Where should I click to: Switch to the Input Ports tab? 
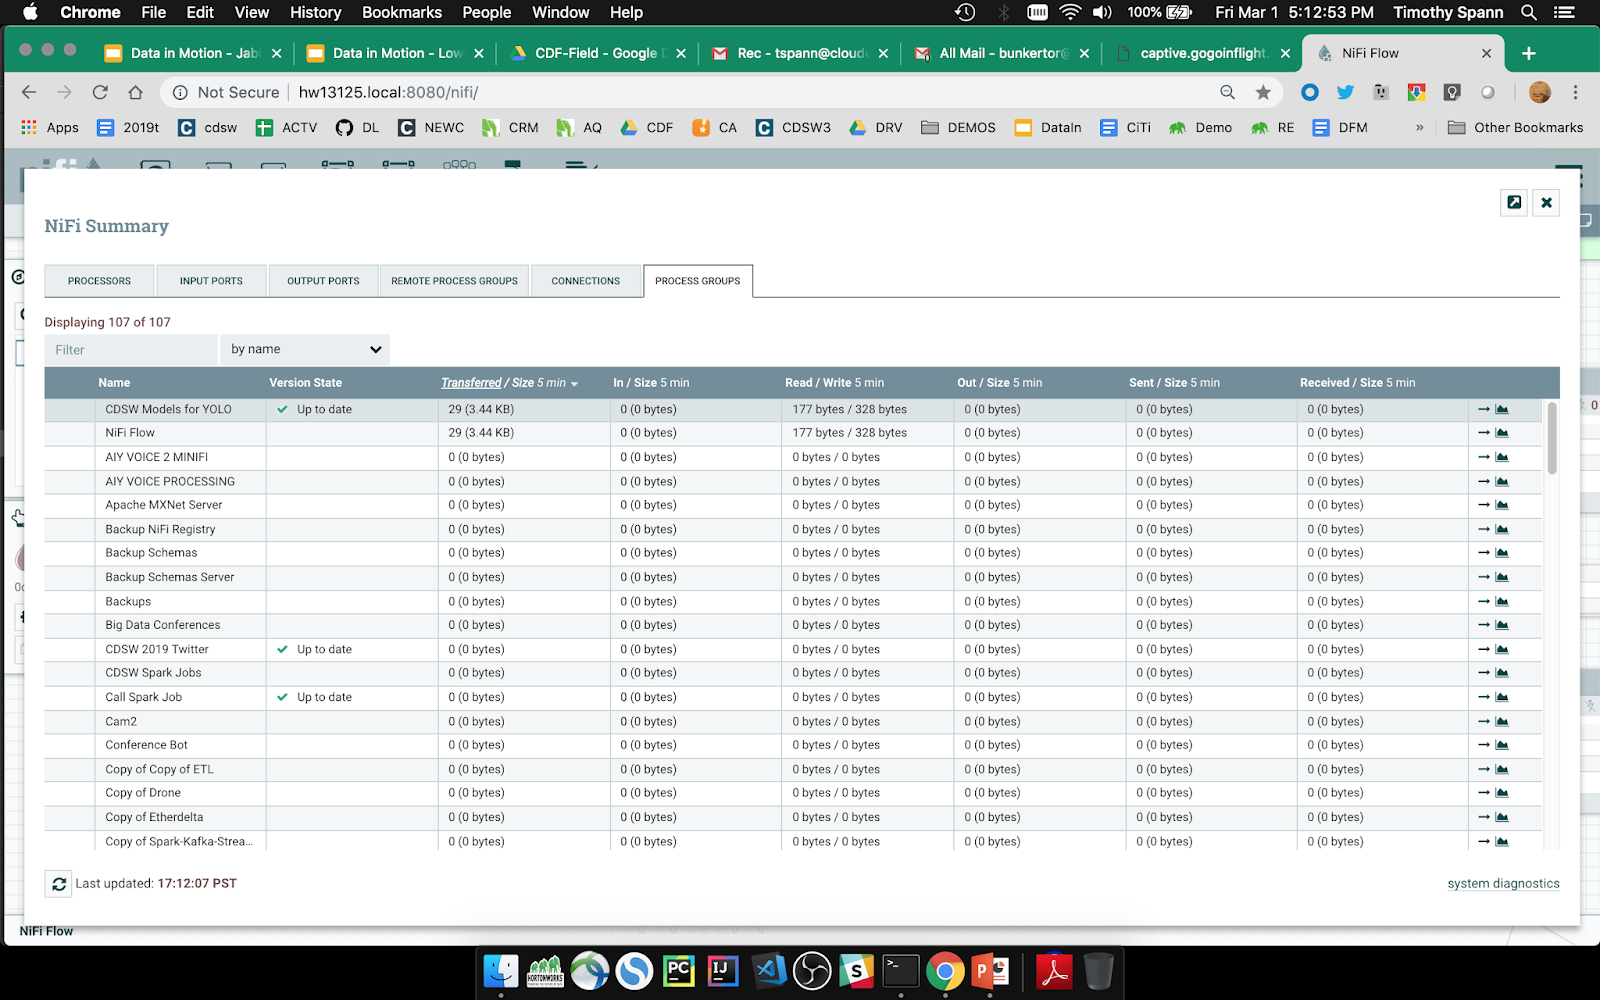[212, 281]
